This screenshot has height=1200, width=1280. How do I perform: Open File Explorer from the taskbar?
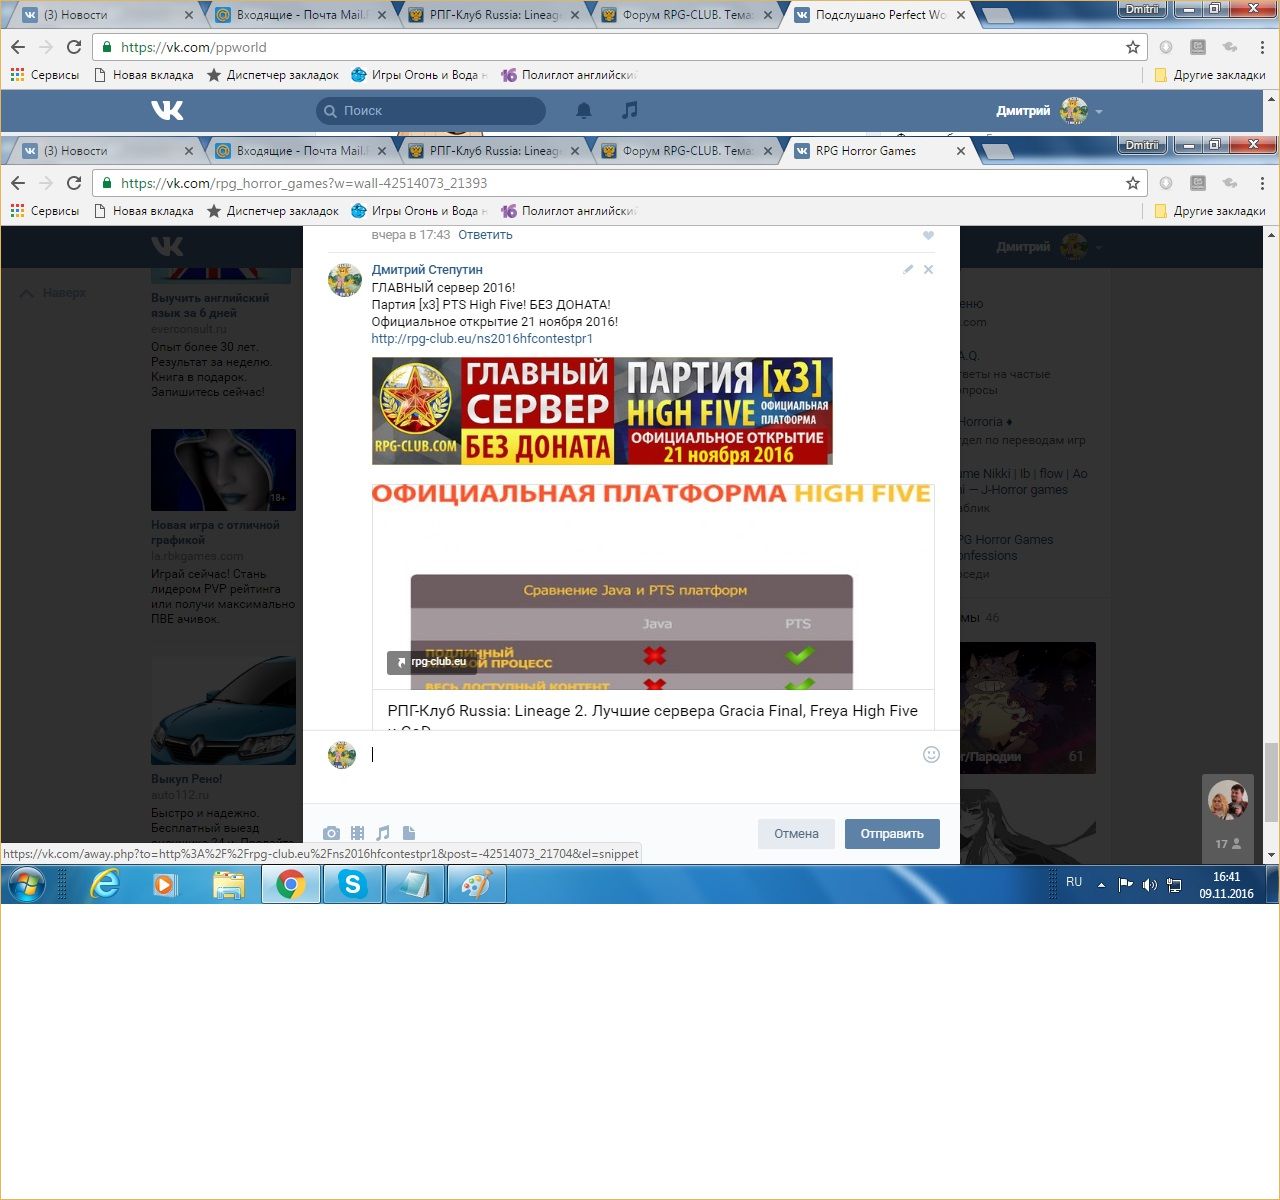[x=228, y=885]
